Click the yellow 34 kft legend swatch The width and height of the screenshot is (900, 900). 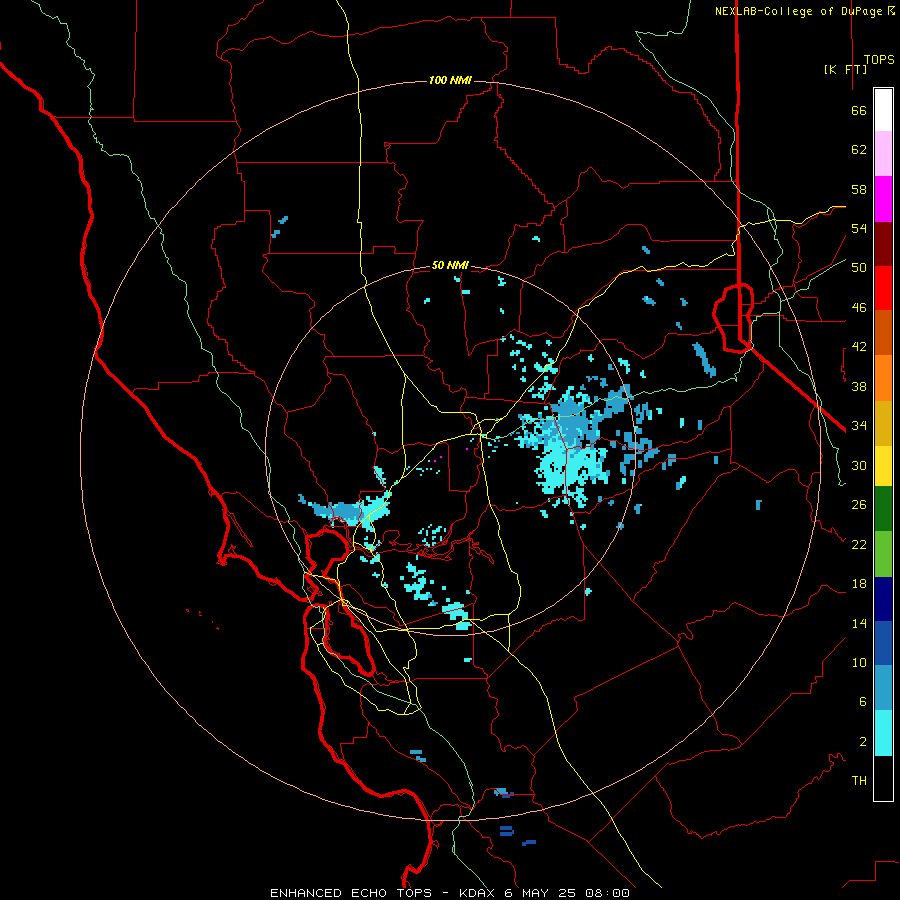click(x=883, y=466)
